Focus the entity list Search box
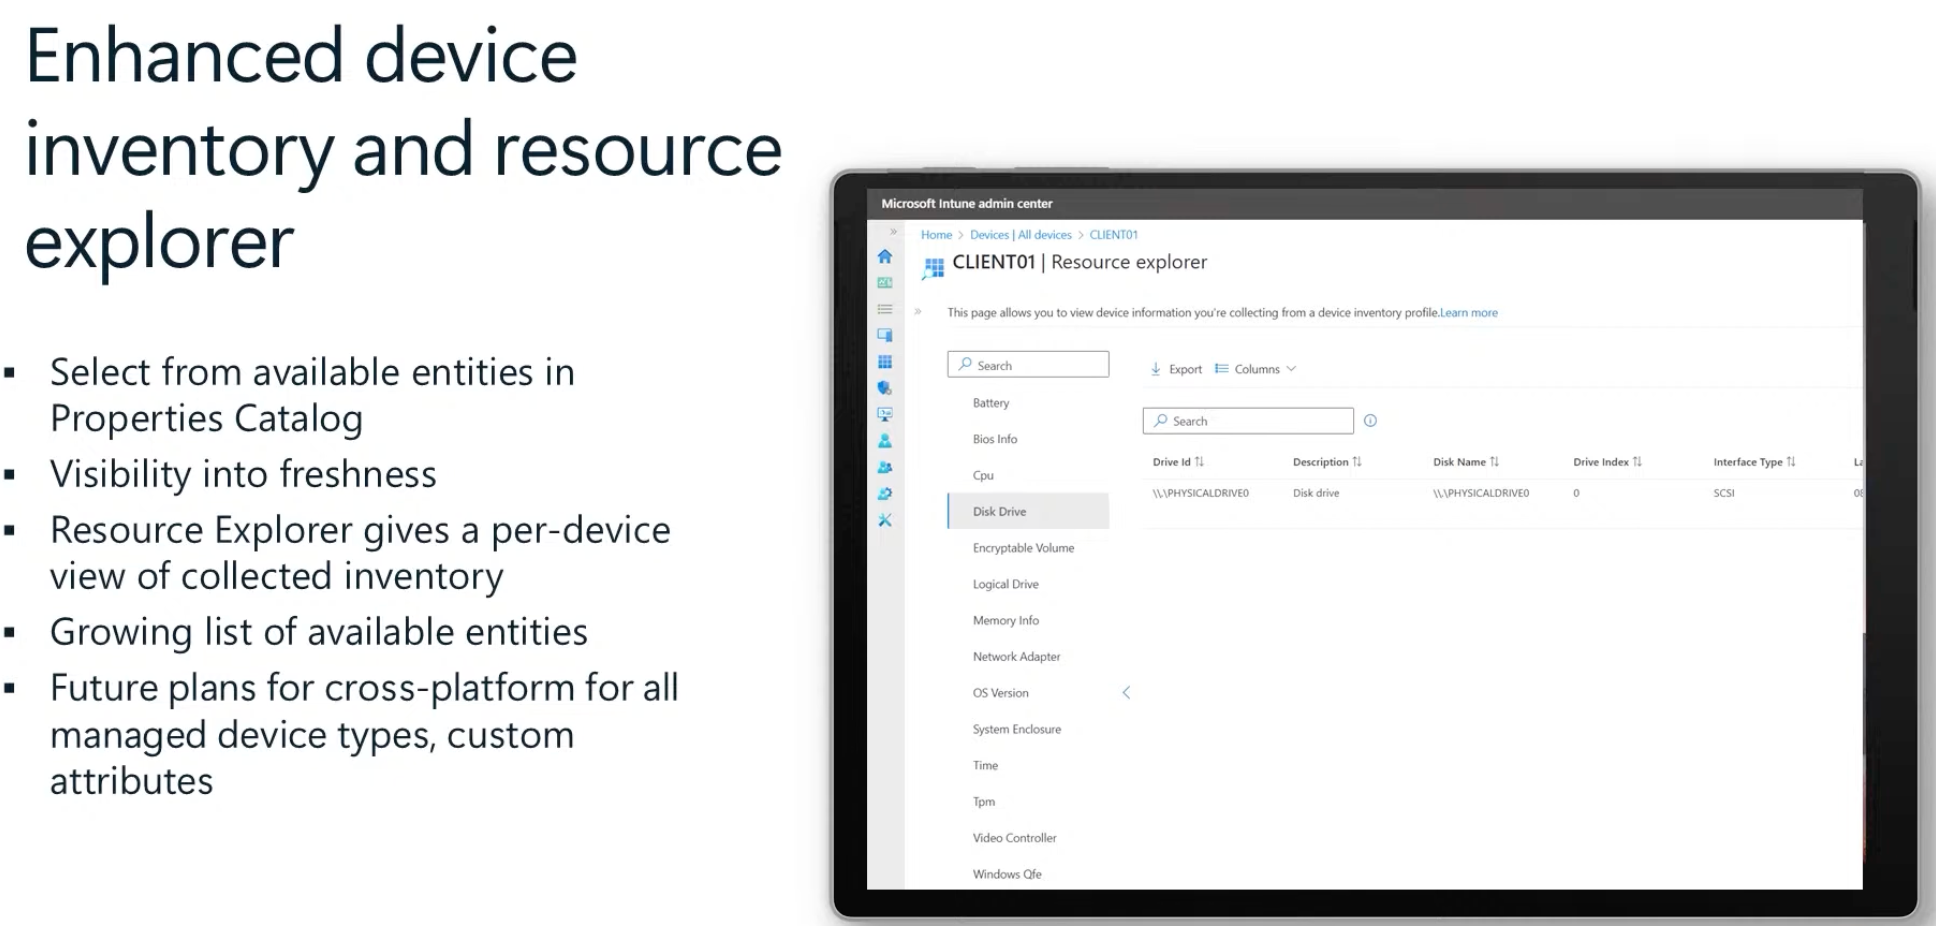 pyautogui.click(x=1028, y=365)
